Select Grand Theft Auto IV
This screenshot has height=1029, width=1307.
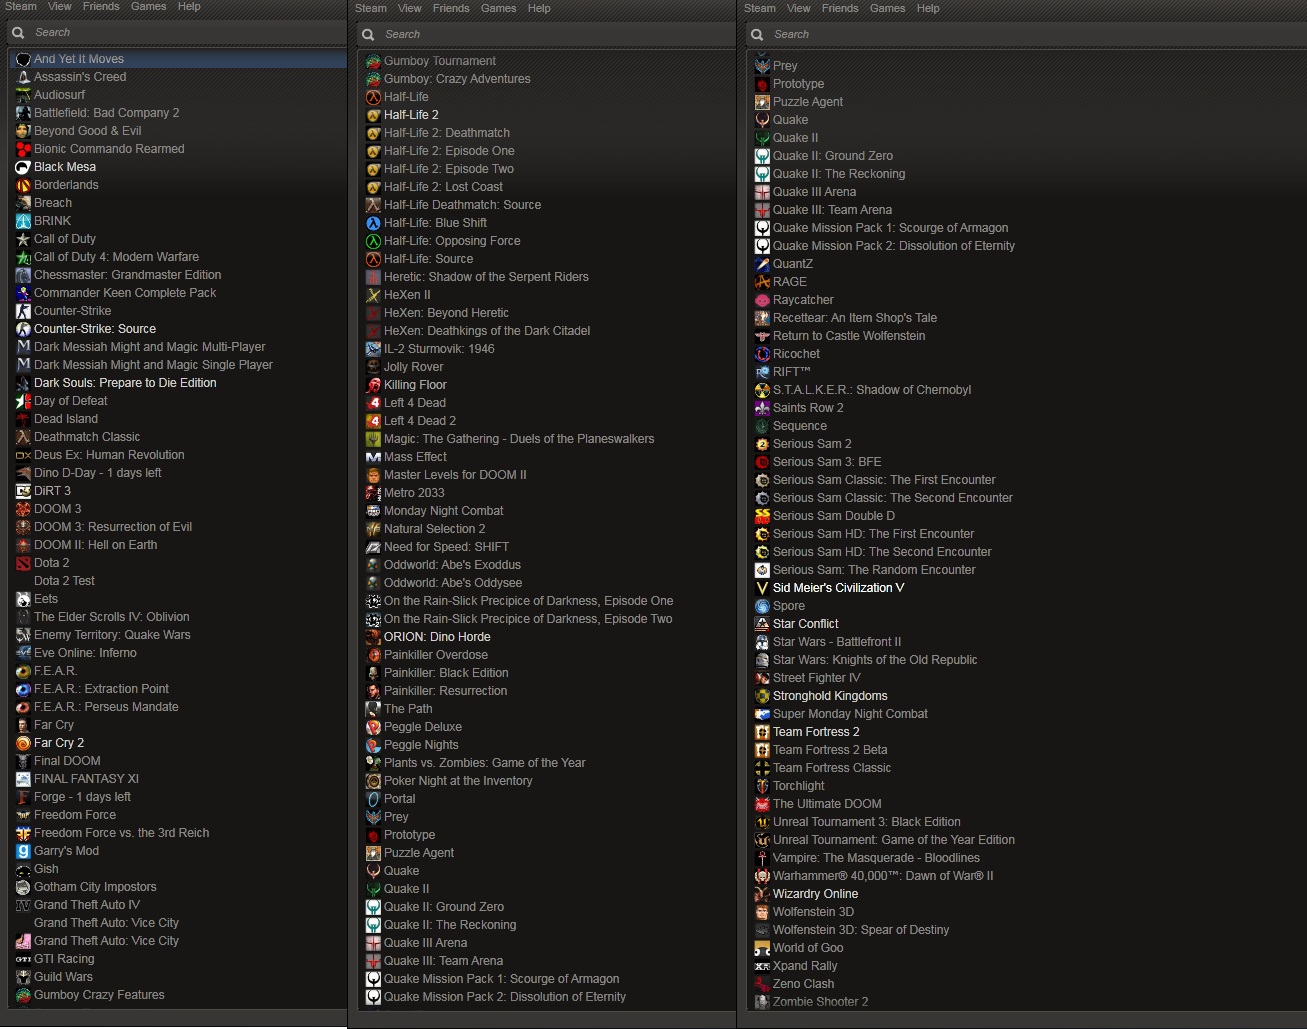(x=87, y=905)
